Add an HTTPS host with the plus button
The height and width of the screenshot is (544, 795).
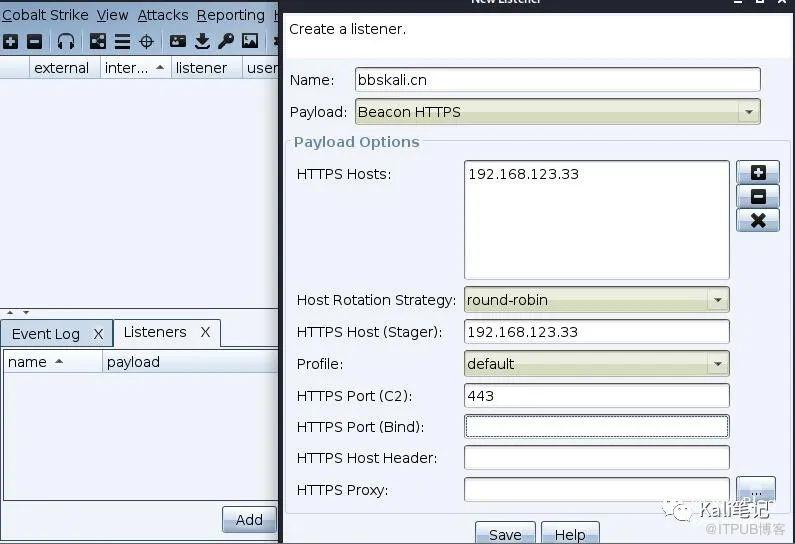tap(757, 173)
